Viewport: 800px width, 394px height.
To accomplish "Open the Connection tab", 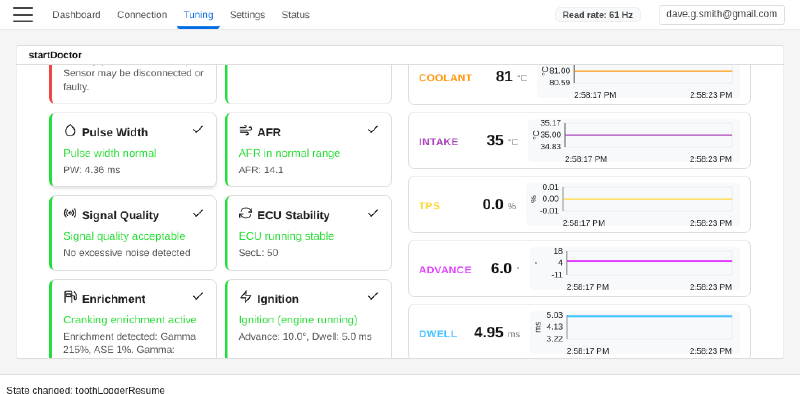I will [x=142, y=15].
